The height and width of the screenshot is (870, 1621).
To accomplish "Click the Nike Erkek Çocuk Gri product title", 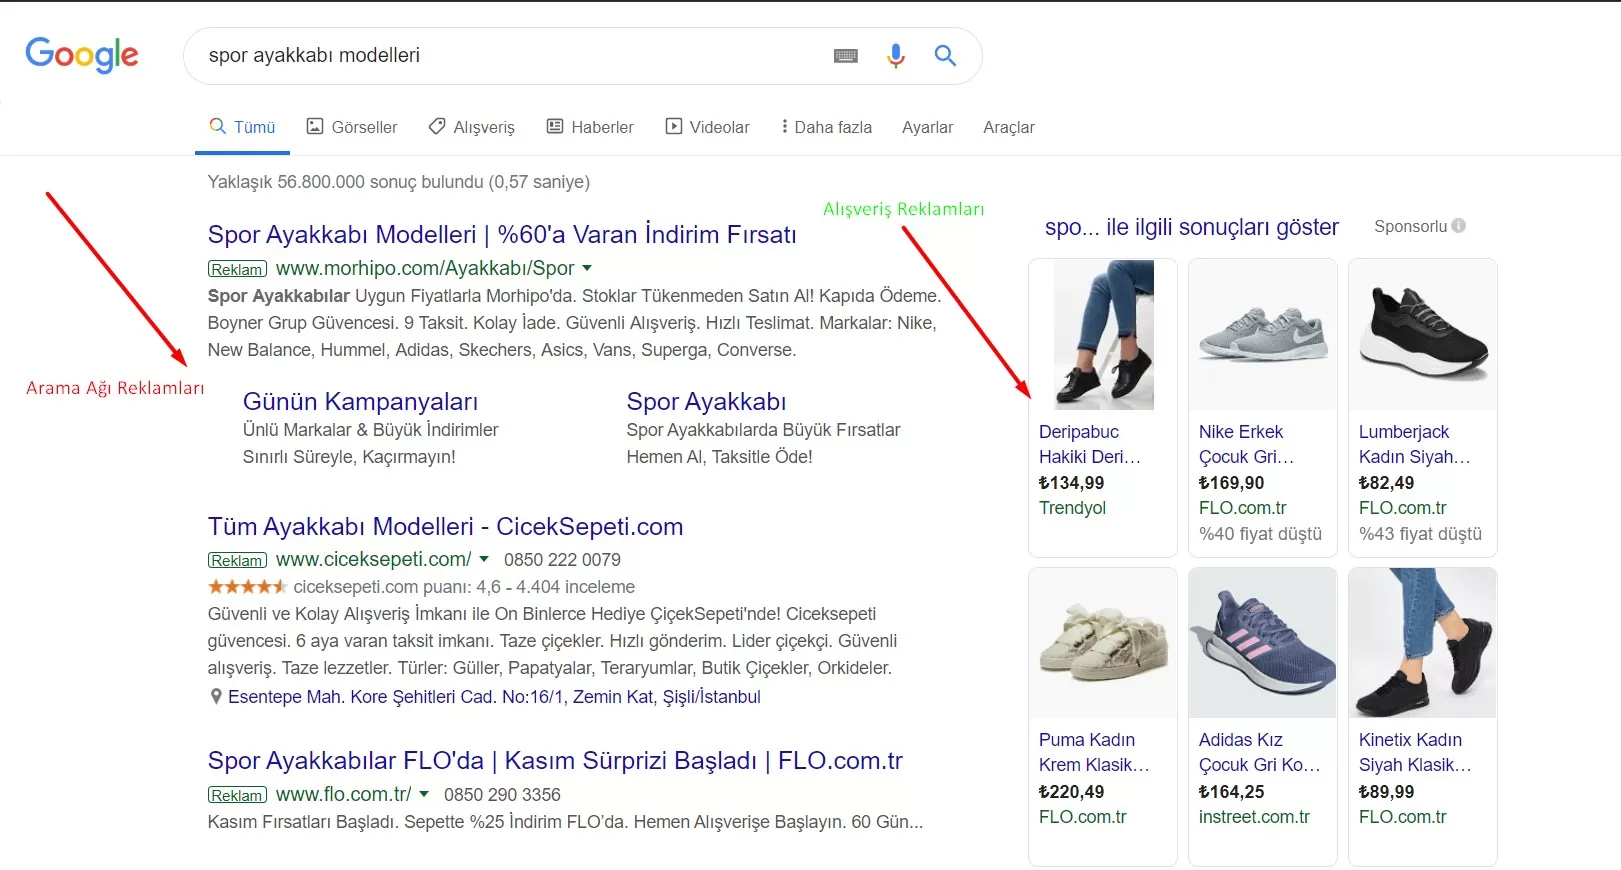I will tap(1247, 444).
